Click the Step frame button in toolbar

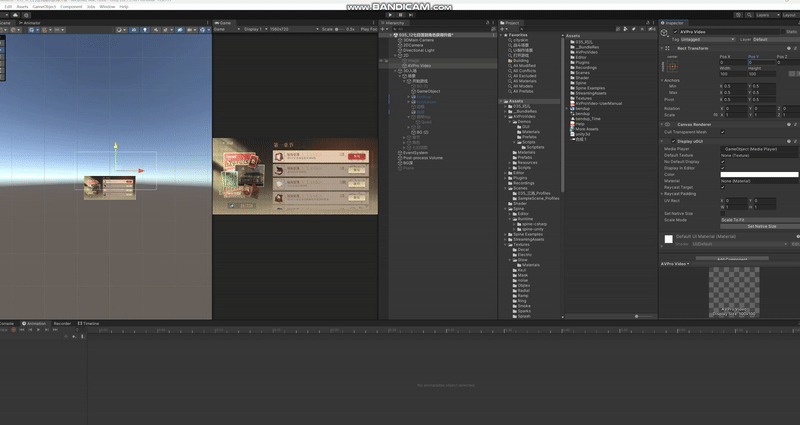click(411, 15)
